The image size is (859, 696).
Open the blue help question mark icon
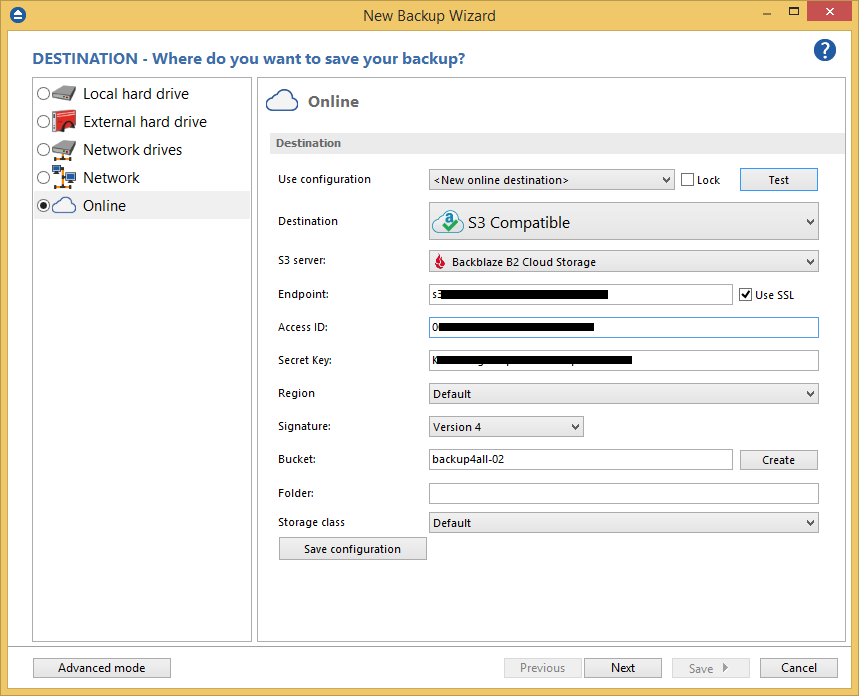click(824, 50)
